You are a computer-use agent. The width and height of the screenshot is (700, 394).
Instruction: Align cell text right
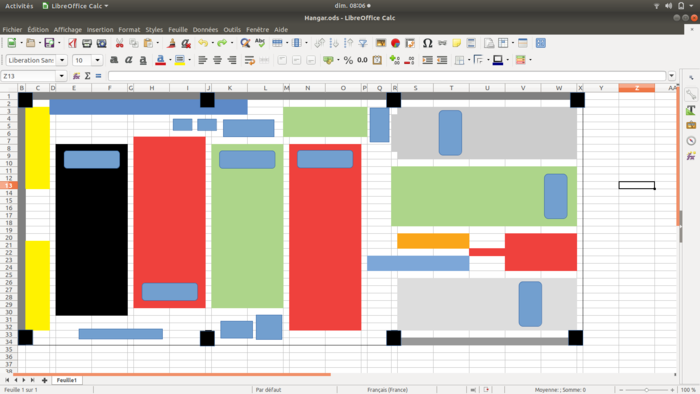coord(232,60)
